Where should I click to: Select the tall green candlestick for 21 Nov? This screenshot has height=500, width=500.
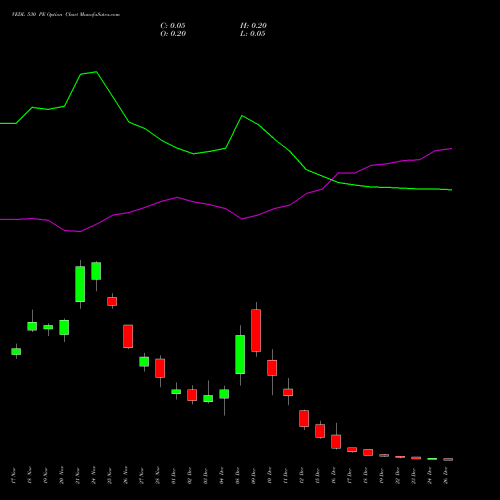coord(80,284)
